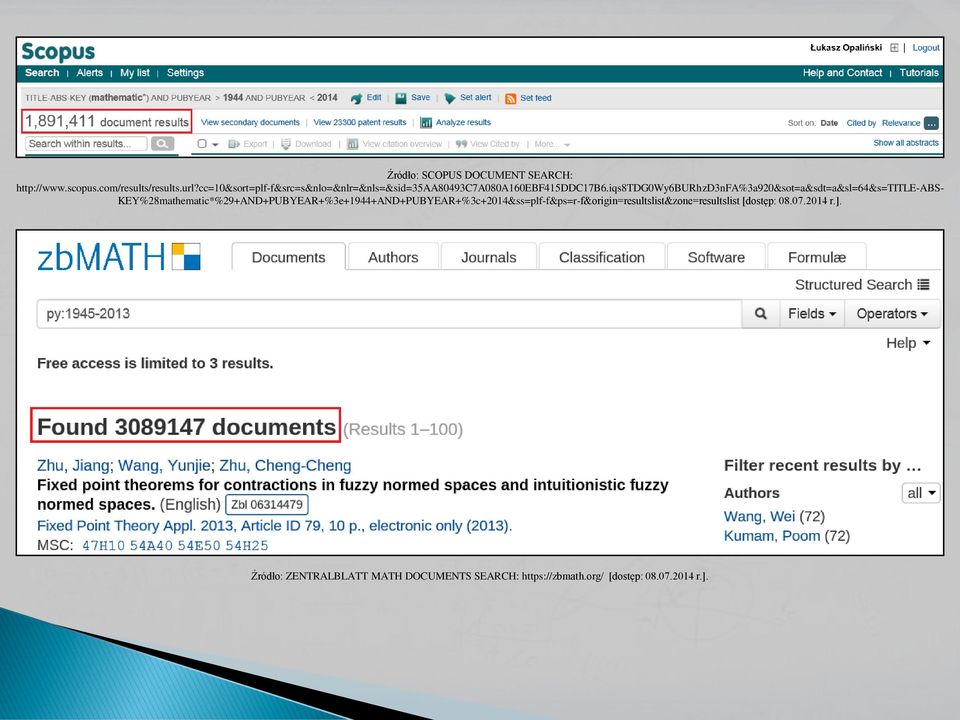The width and height of the screenshot is (960, 720).
Task: Click the Structured Search link text
Action: coord(853,285)
